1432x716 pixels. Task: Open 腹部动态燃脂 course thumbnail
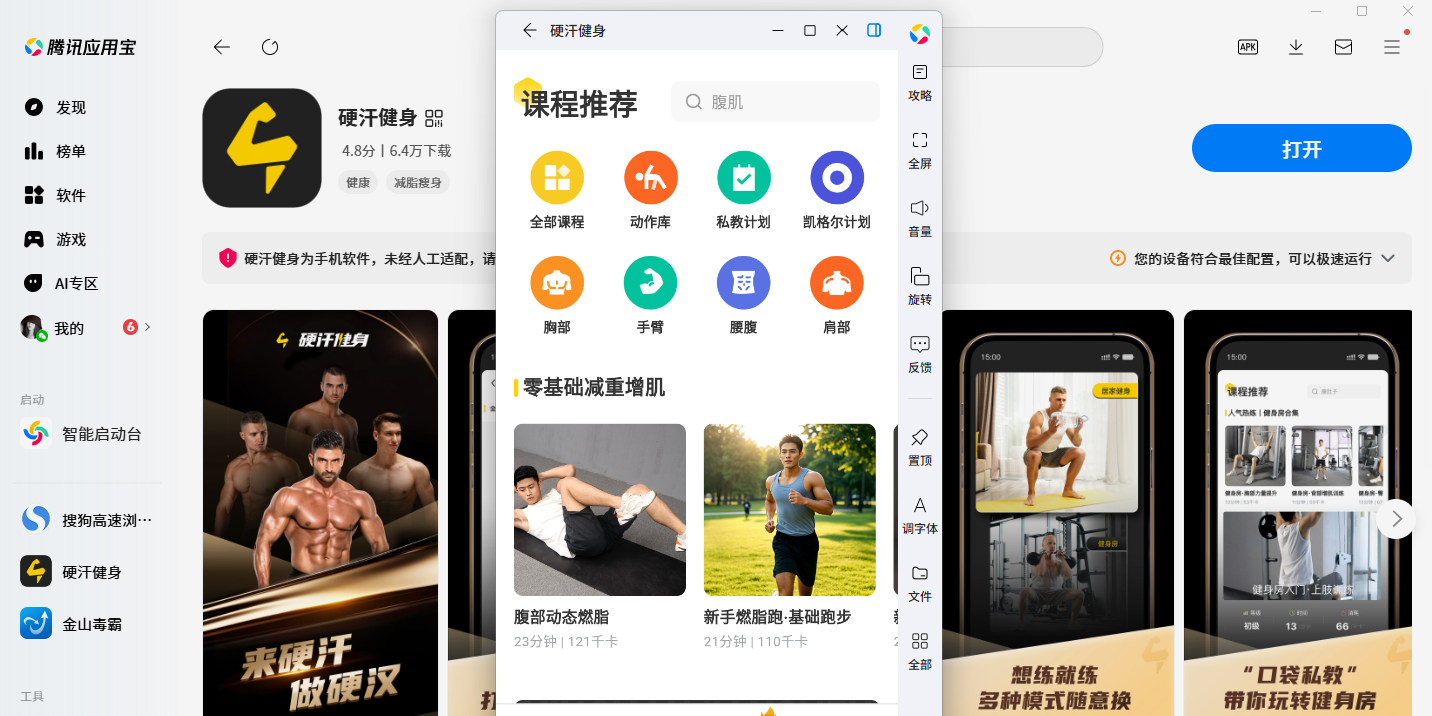(600, 510)
